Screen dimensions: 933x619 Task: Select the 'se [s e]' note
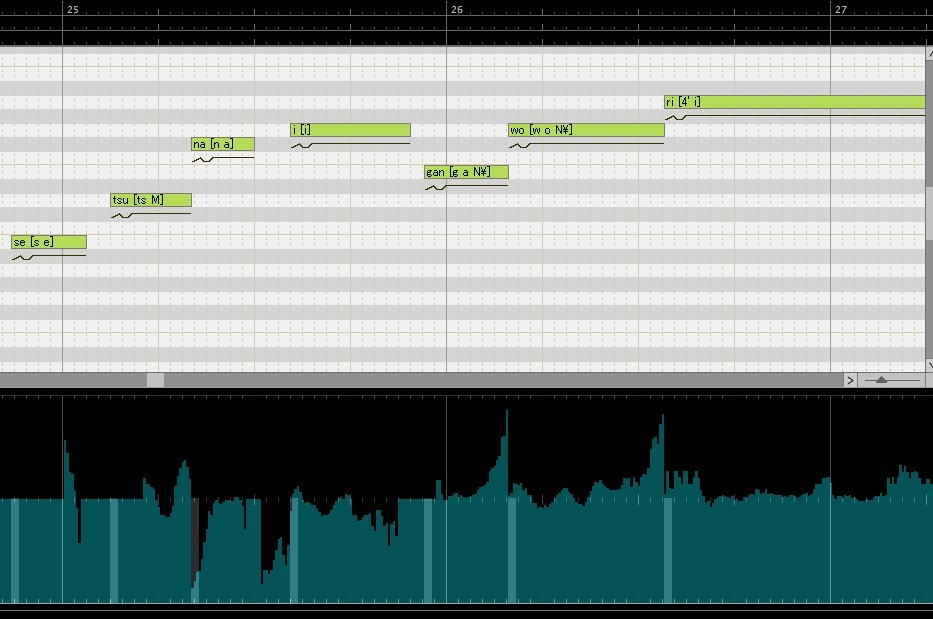coord(49,242)
